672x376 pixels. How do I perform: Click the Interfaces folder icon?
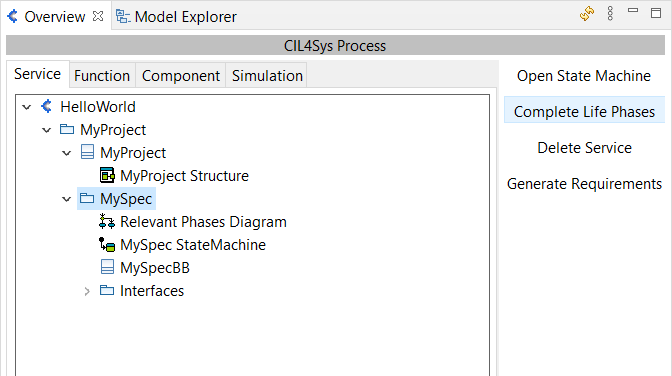pos(107,290)
